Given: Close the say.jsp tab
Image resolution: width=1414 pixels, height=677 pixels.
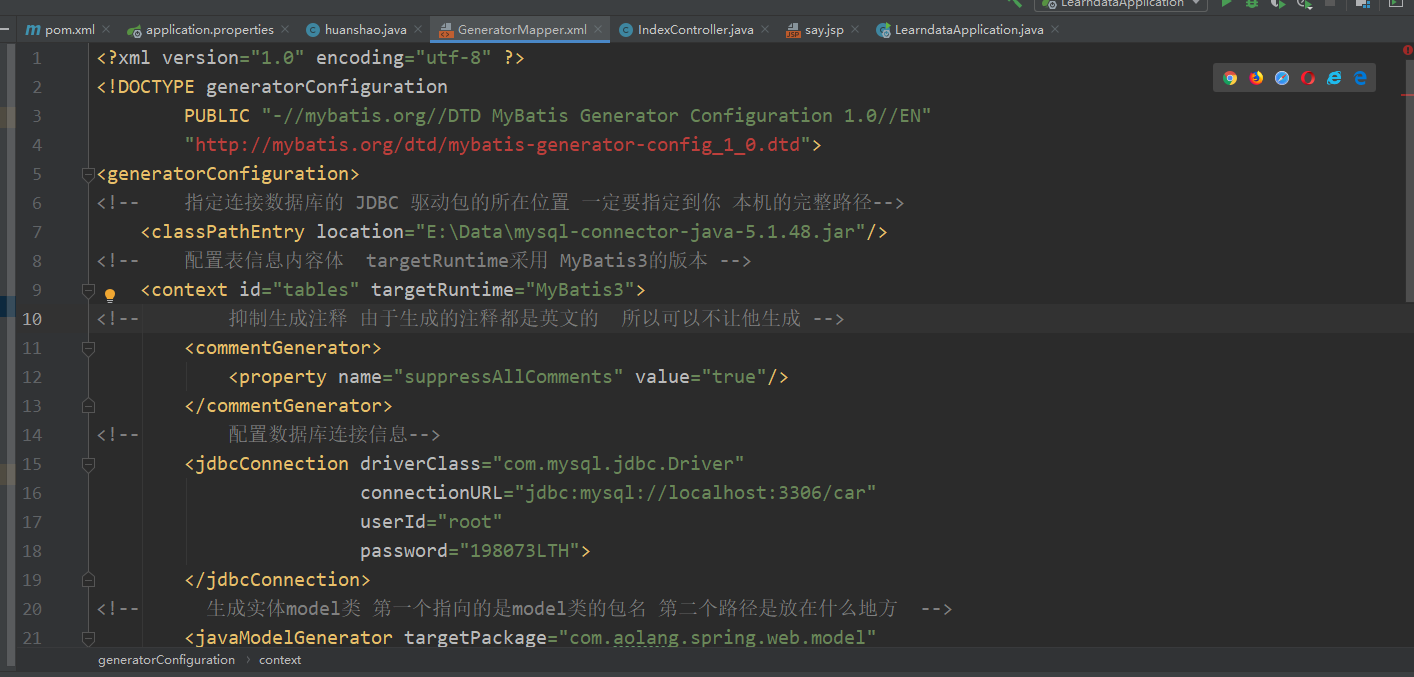Looking at the screenshot, I should 855,30.
